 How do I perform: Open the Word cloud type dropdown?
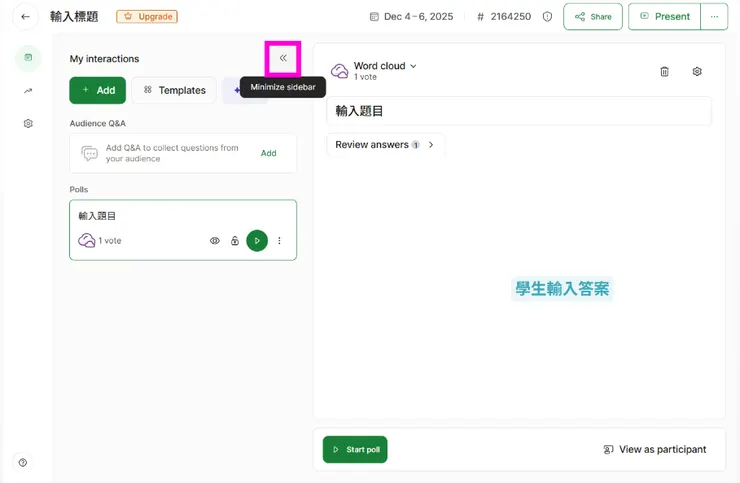pyautogui.click(x=385, y=66)
